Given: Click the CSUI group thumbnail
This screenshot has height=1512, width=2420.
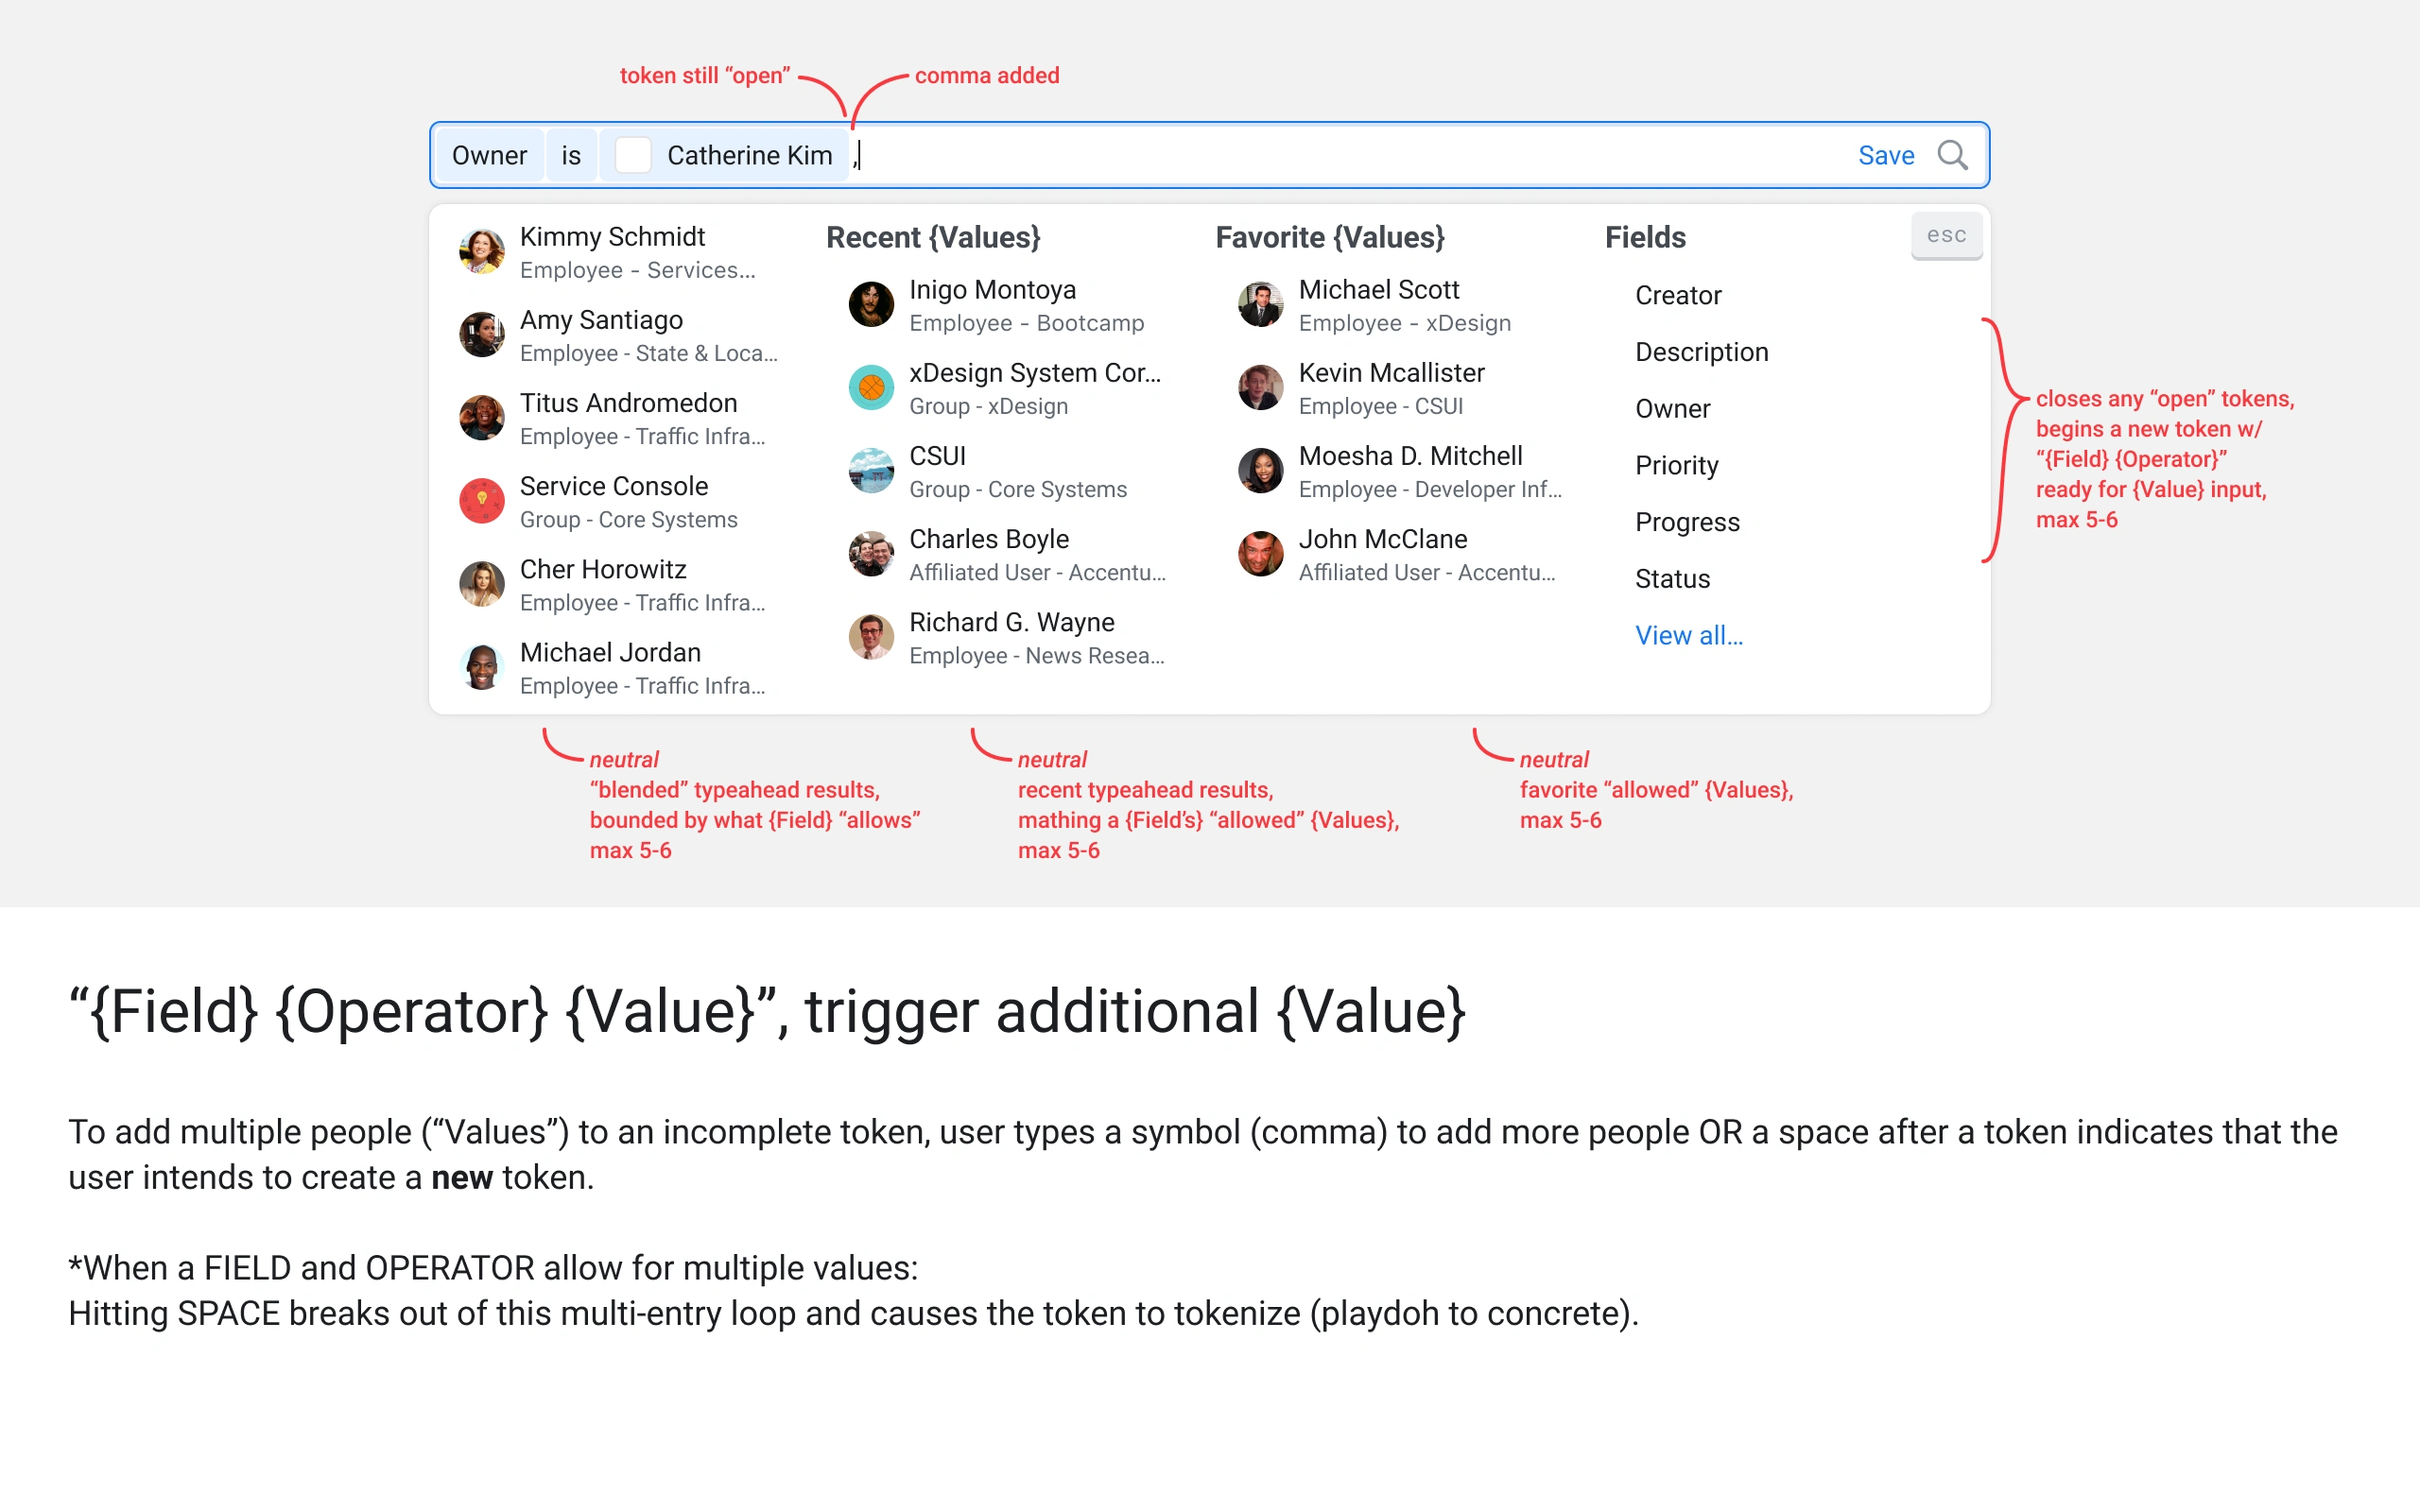Looking at the screenshot, I should [871, 471].
